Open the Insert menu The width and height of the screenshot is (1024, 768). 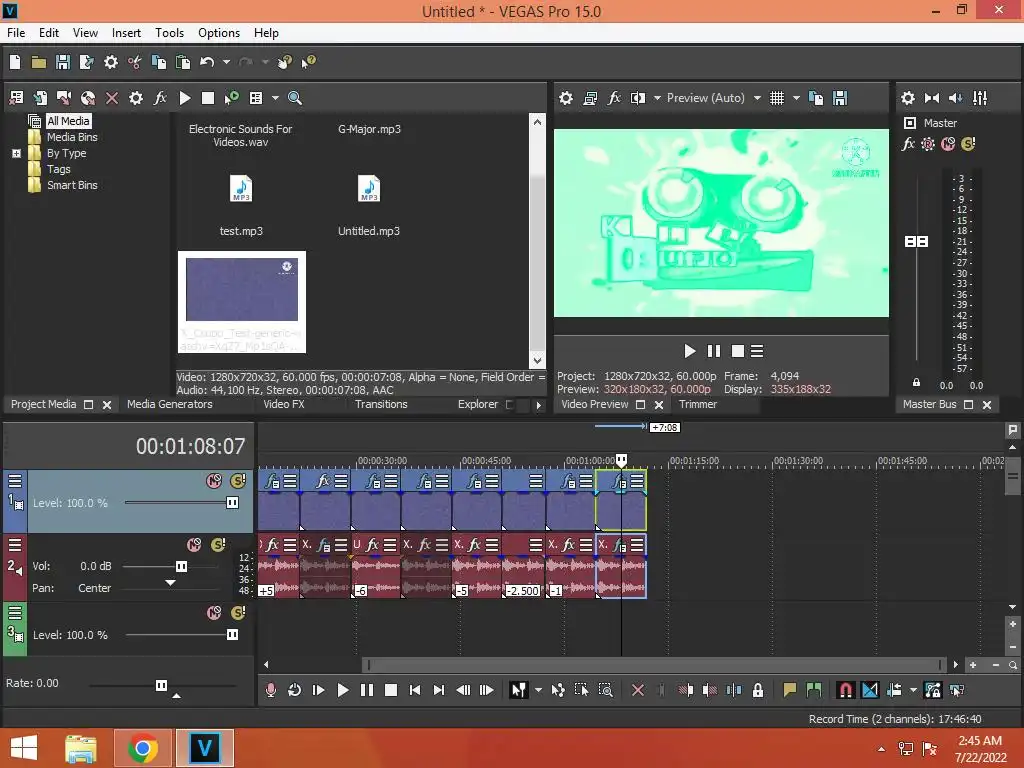pos(126,33)
